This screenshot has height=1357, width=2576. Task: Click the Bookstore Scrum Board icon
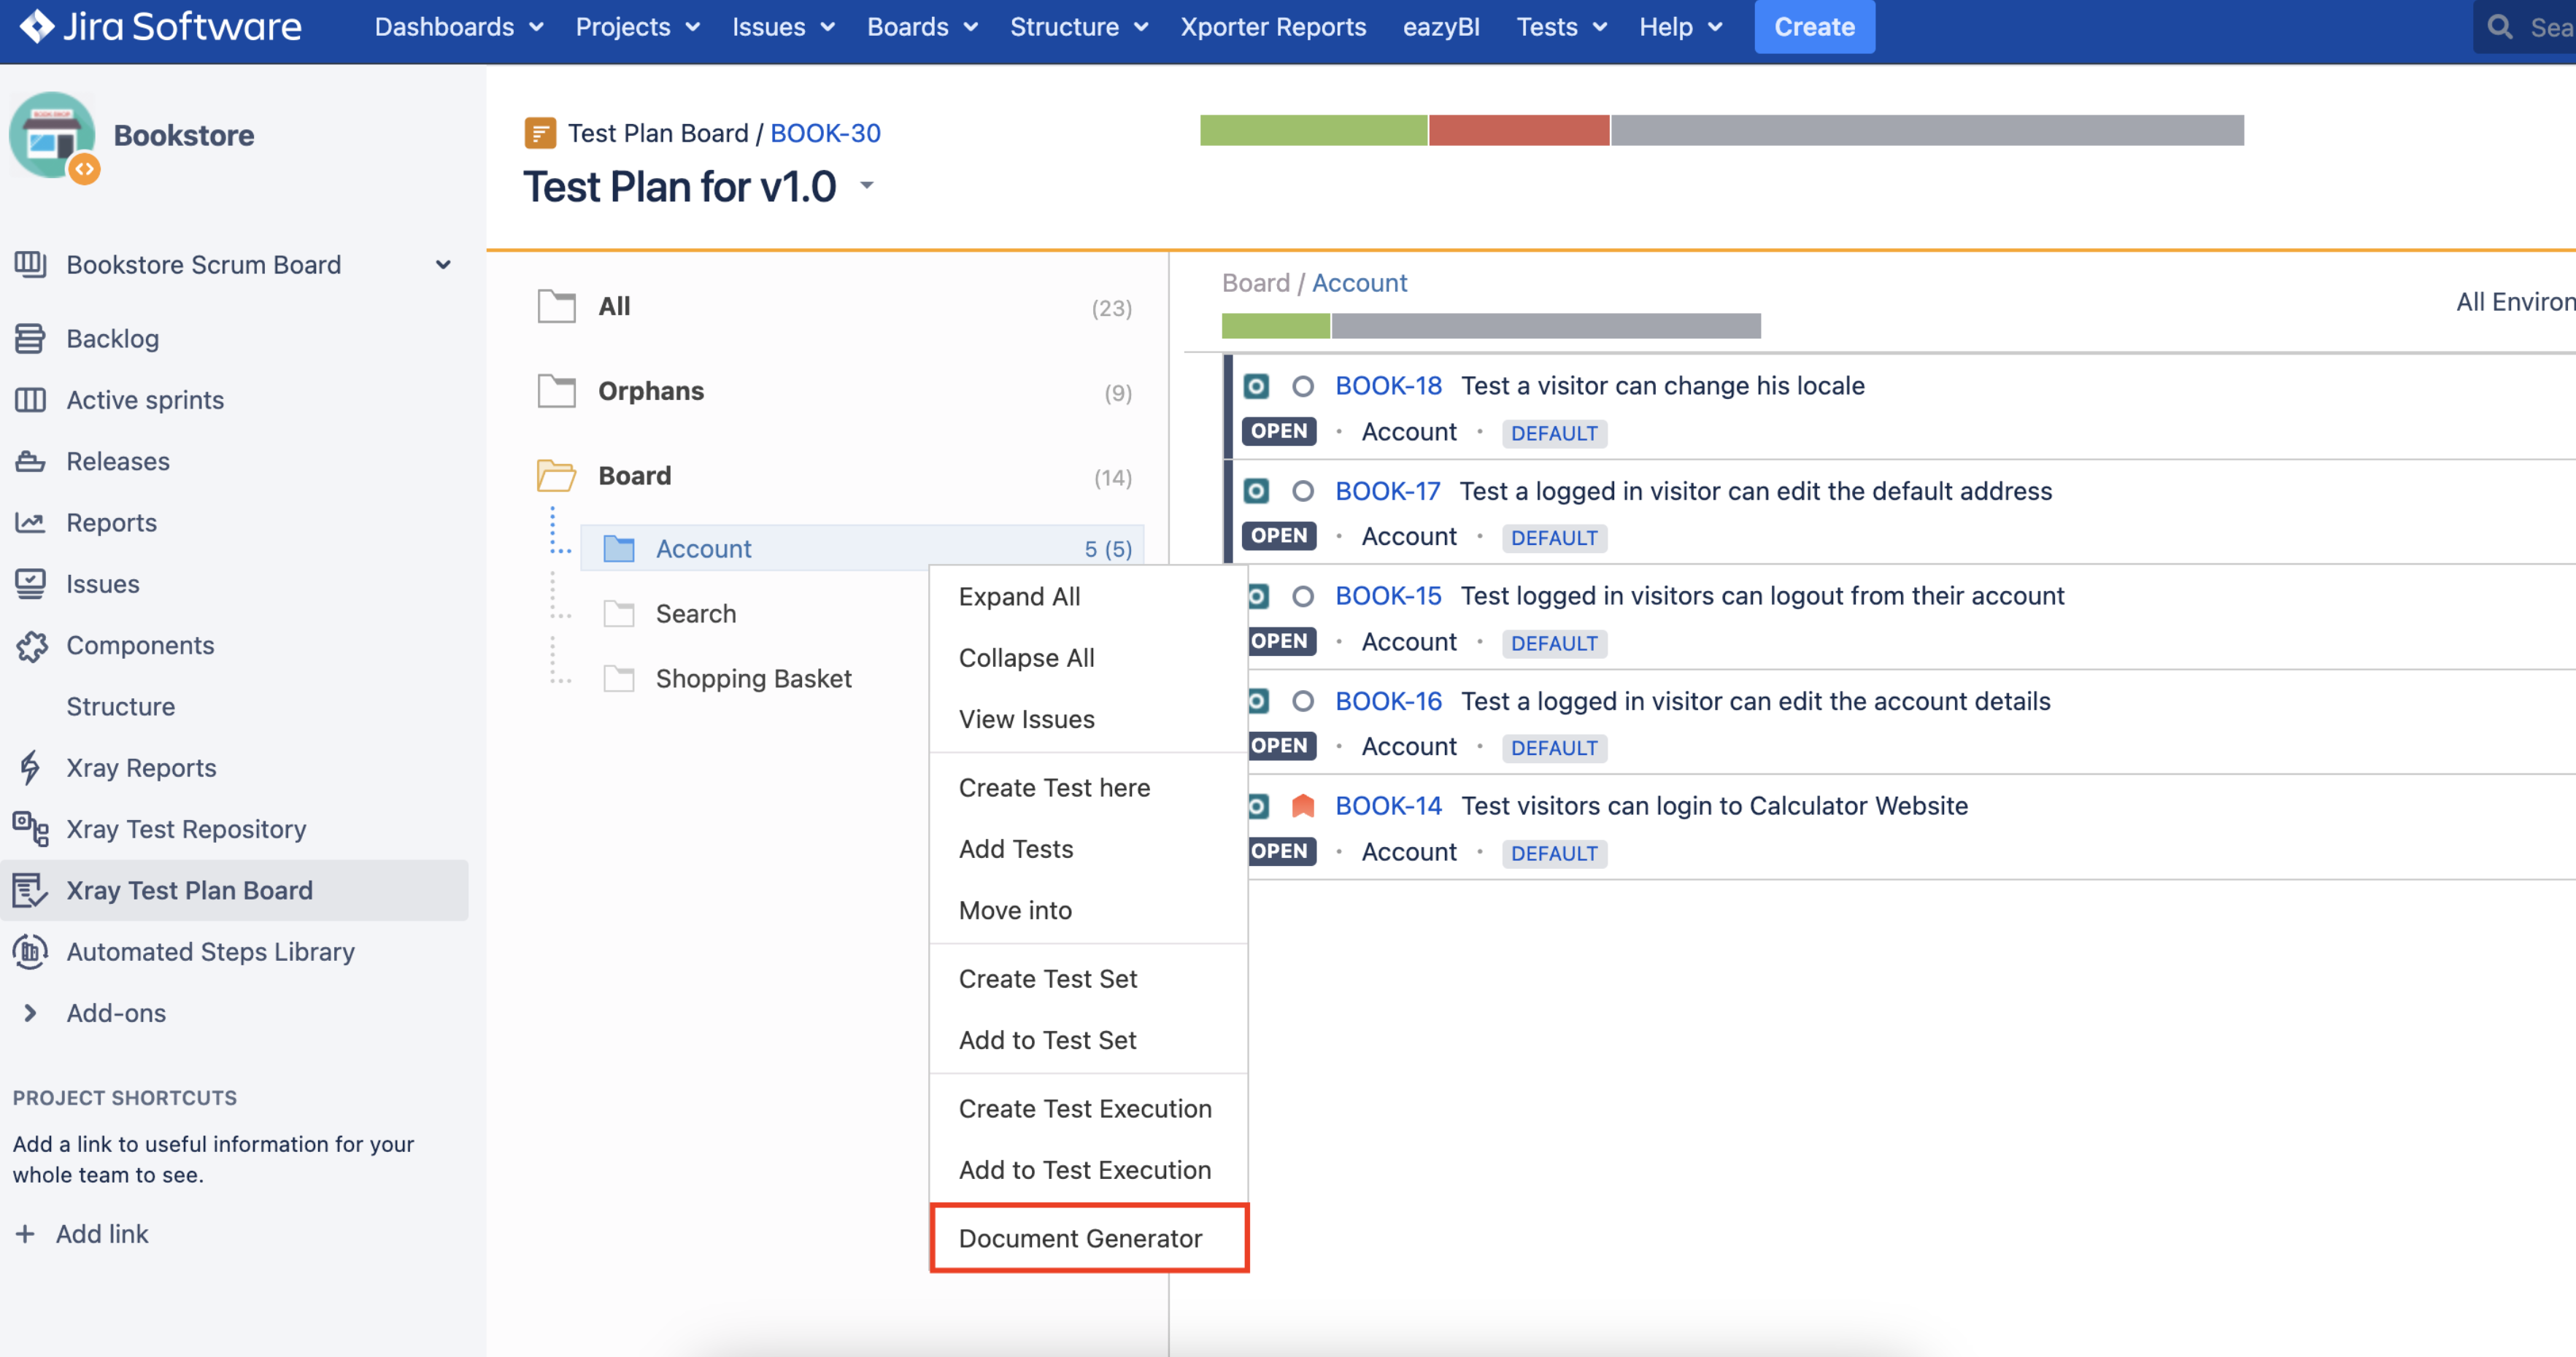tap(30, 264)
